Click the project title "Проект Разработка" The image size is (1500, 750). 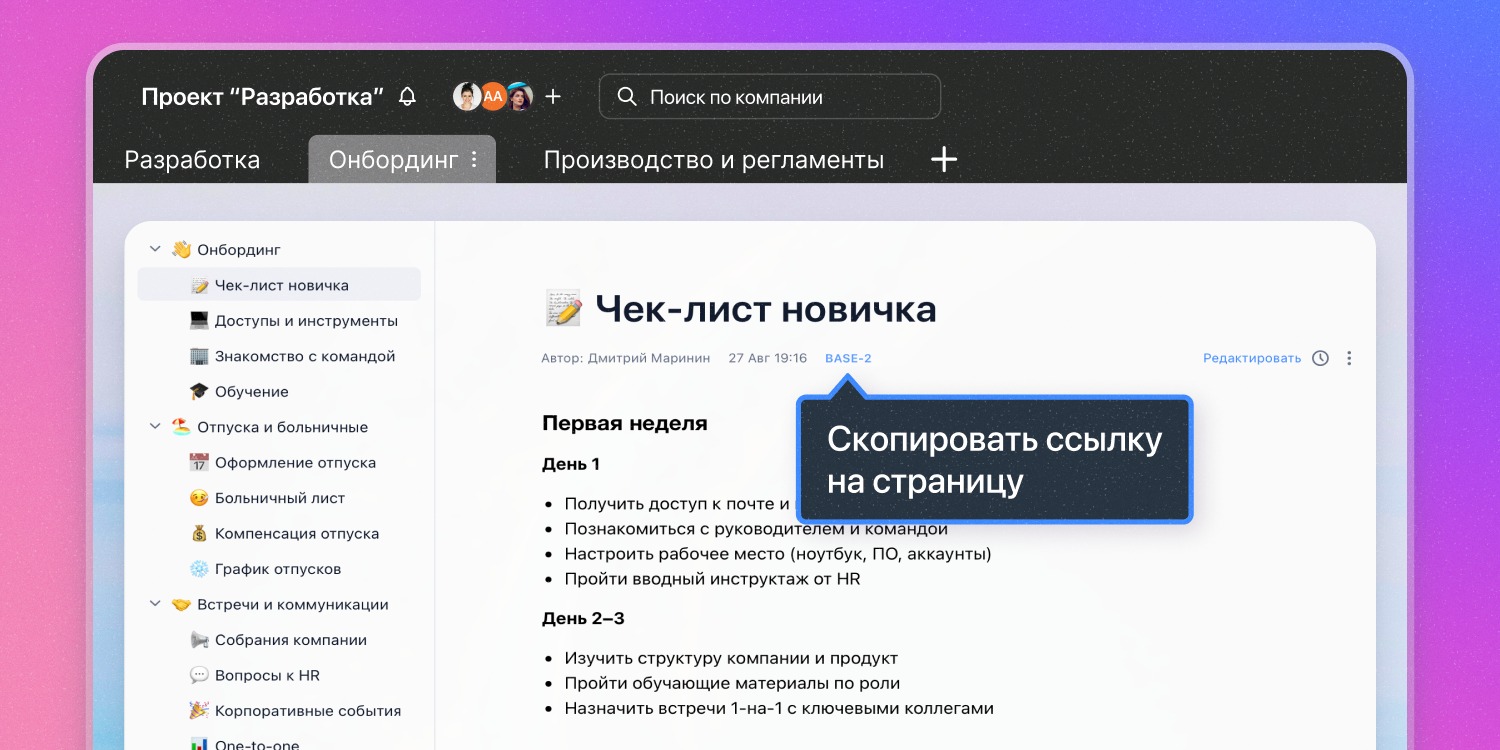coord(263,97)
